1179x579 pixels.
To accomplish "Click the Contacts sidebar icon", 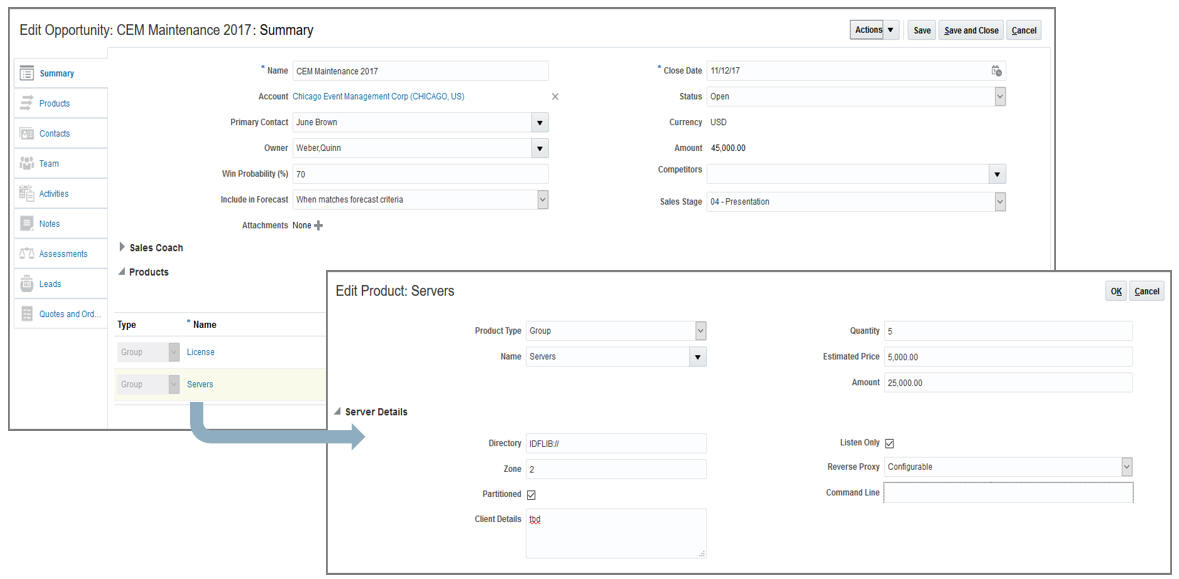I will click(27, 133).
